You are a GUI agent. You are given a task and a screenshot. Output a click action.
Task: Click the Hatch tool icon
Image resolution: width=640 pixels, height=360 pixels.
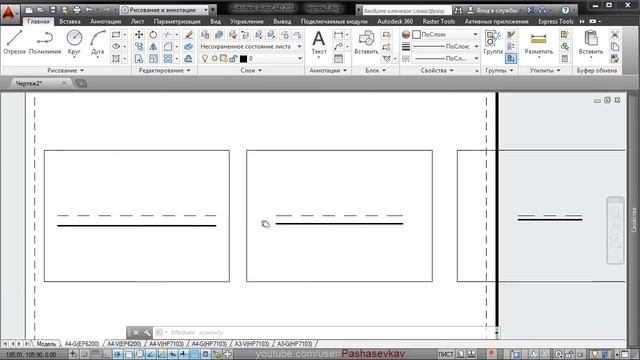[116, 59]
